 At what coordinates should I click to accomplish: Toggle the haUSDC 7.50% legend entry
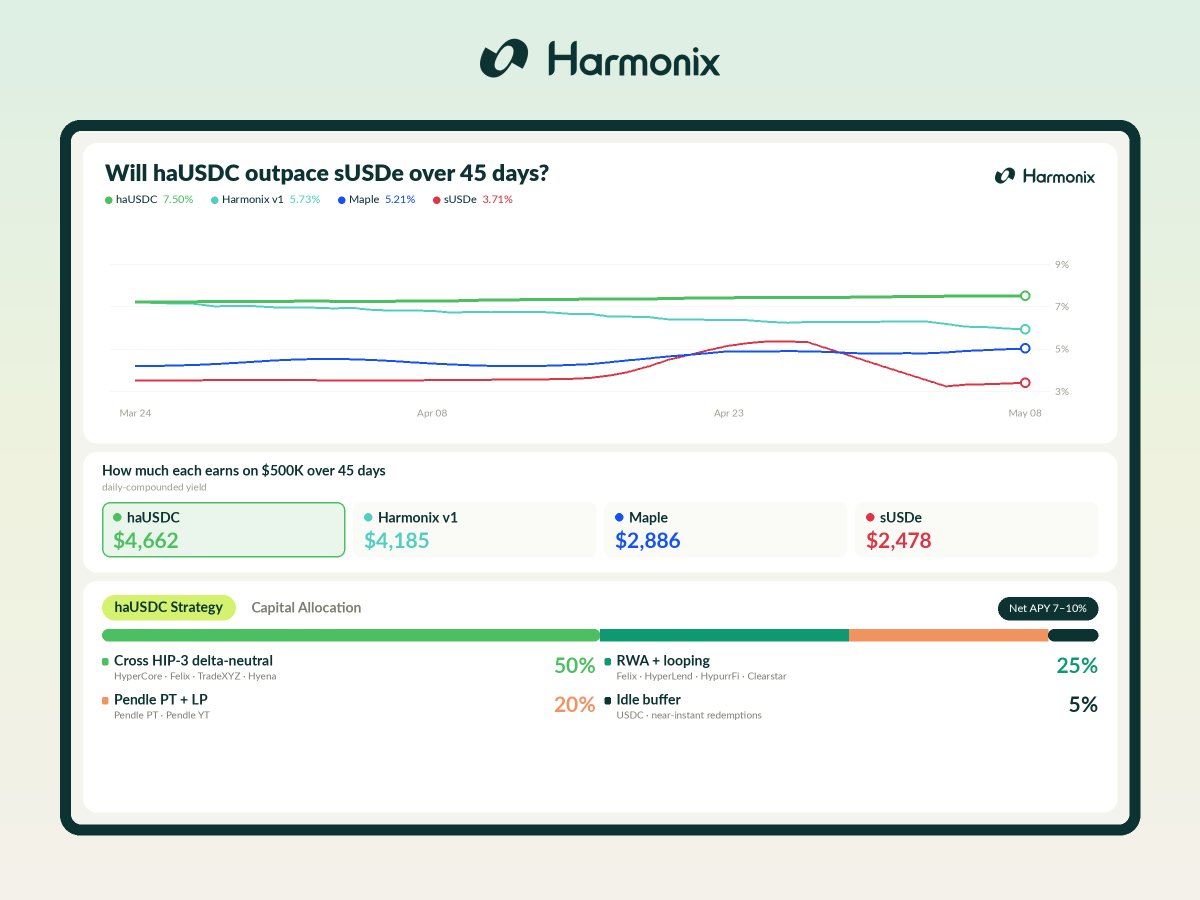point(149,200)
